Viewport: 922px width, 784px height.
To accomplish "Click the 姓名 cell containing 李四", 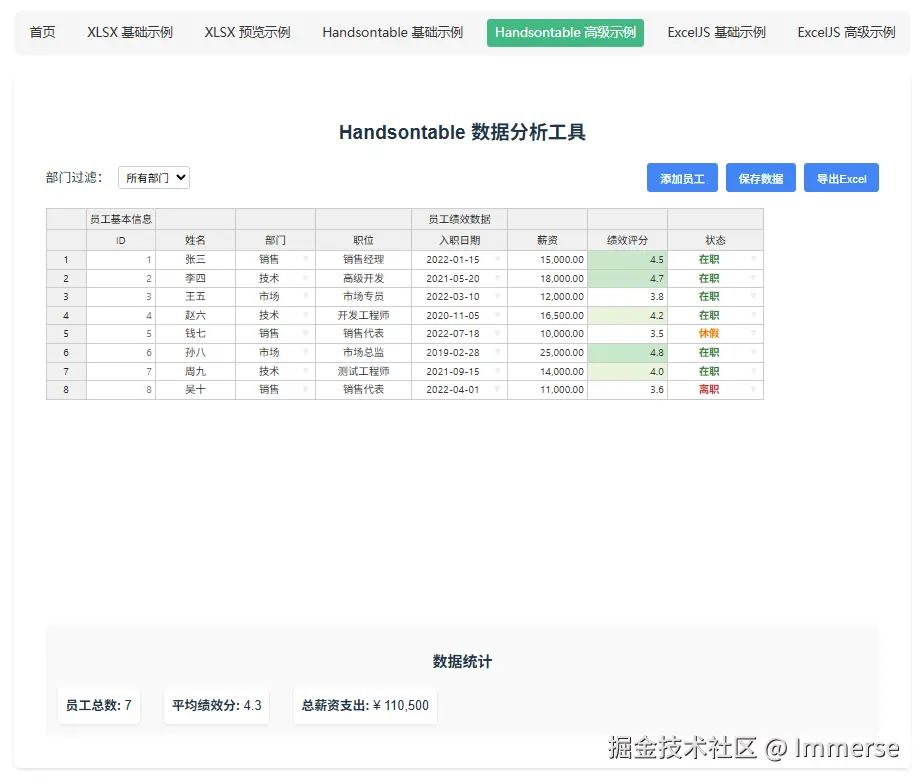I will pos(195,278).
